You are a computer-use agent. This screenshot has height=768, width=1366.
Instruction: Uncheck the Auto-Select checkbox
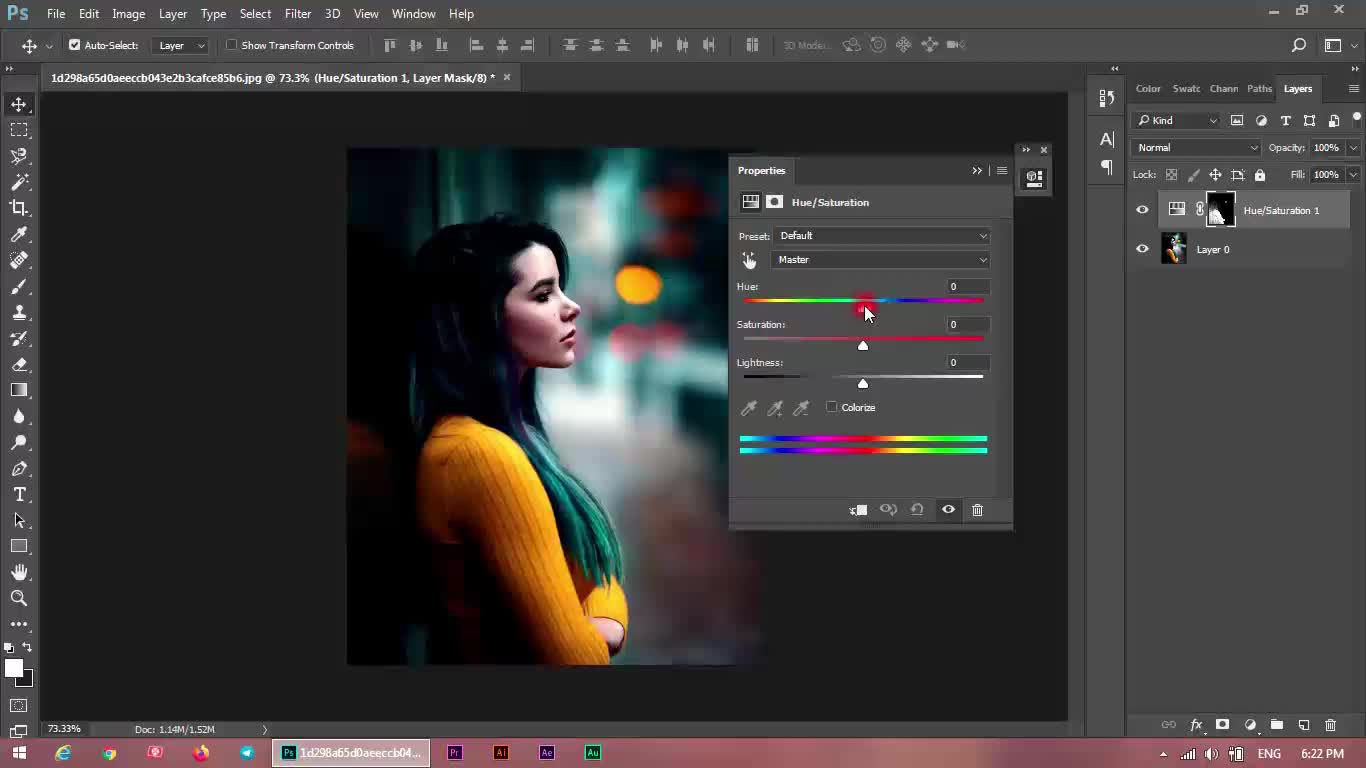(74, 45)
